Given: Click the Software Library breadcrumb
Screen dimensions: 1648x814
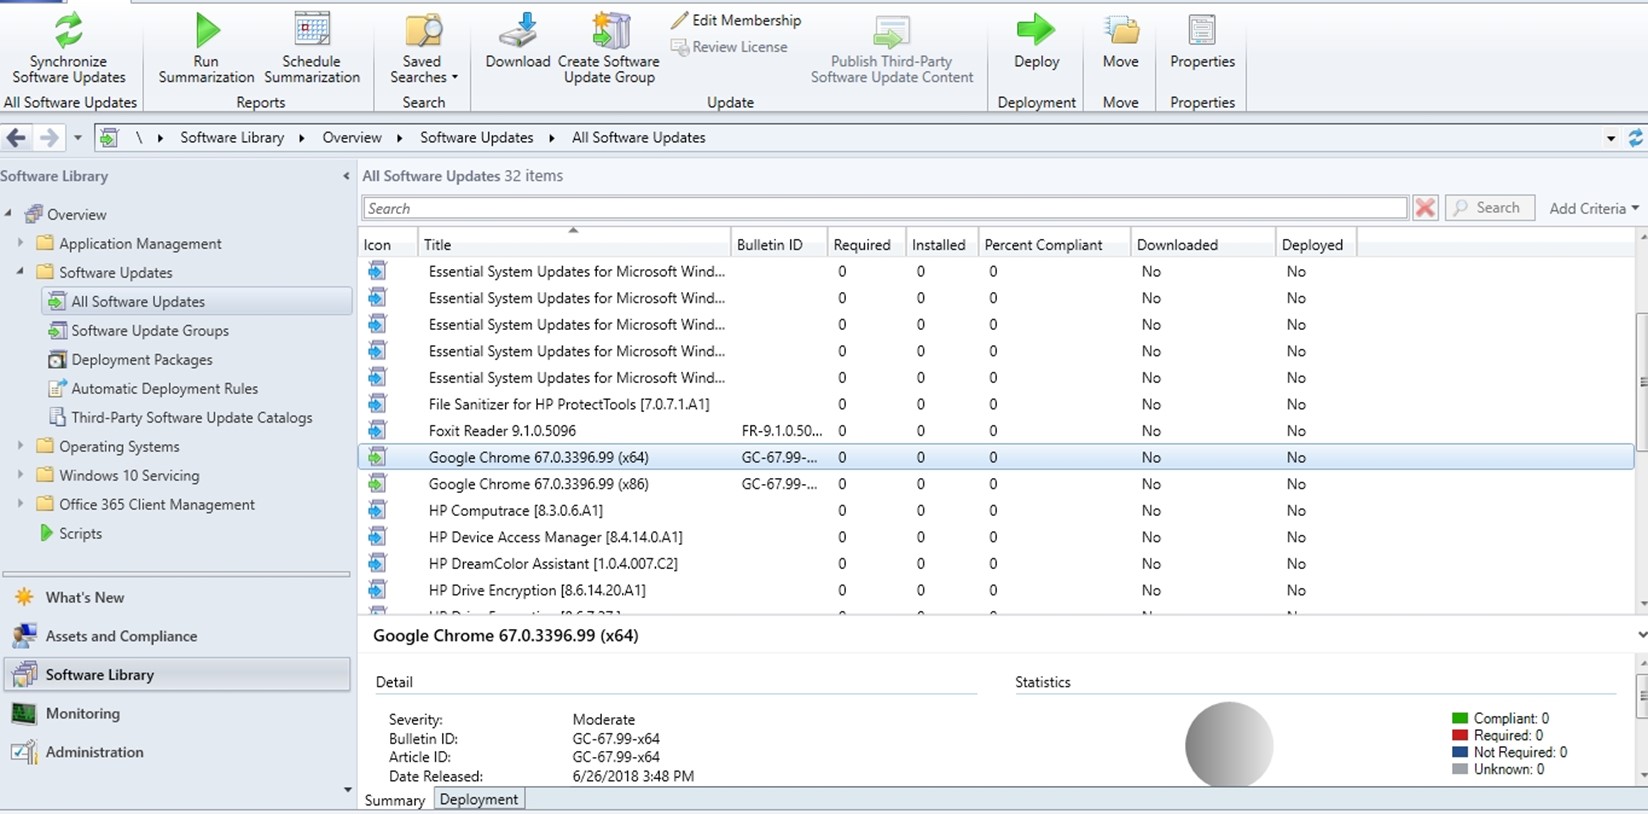Looking at the screenshot, I should pyautogui.click(x=232, y=138).
